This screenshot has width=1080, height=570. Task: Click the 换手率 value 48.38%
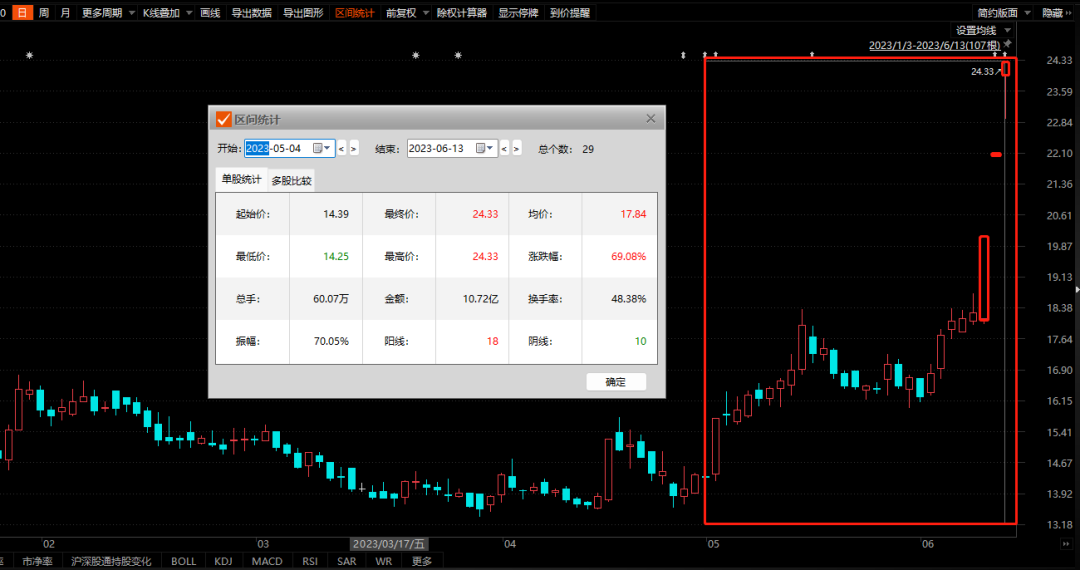click(628, 299)
